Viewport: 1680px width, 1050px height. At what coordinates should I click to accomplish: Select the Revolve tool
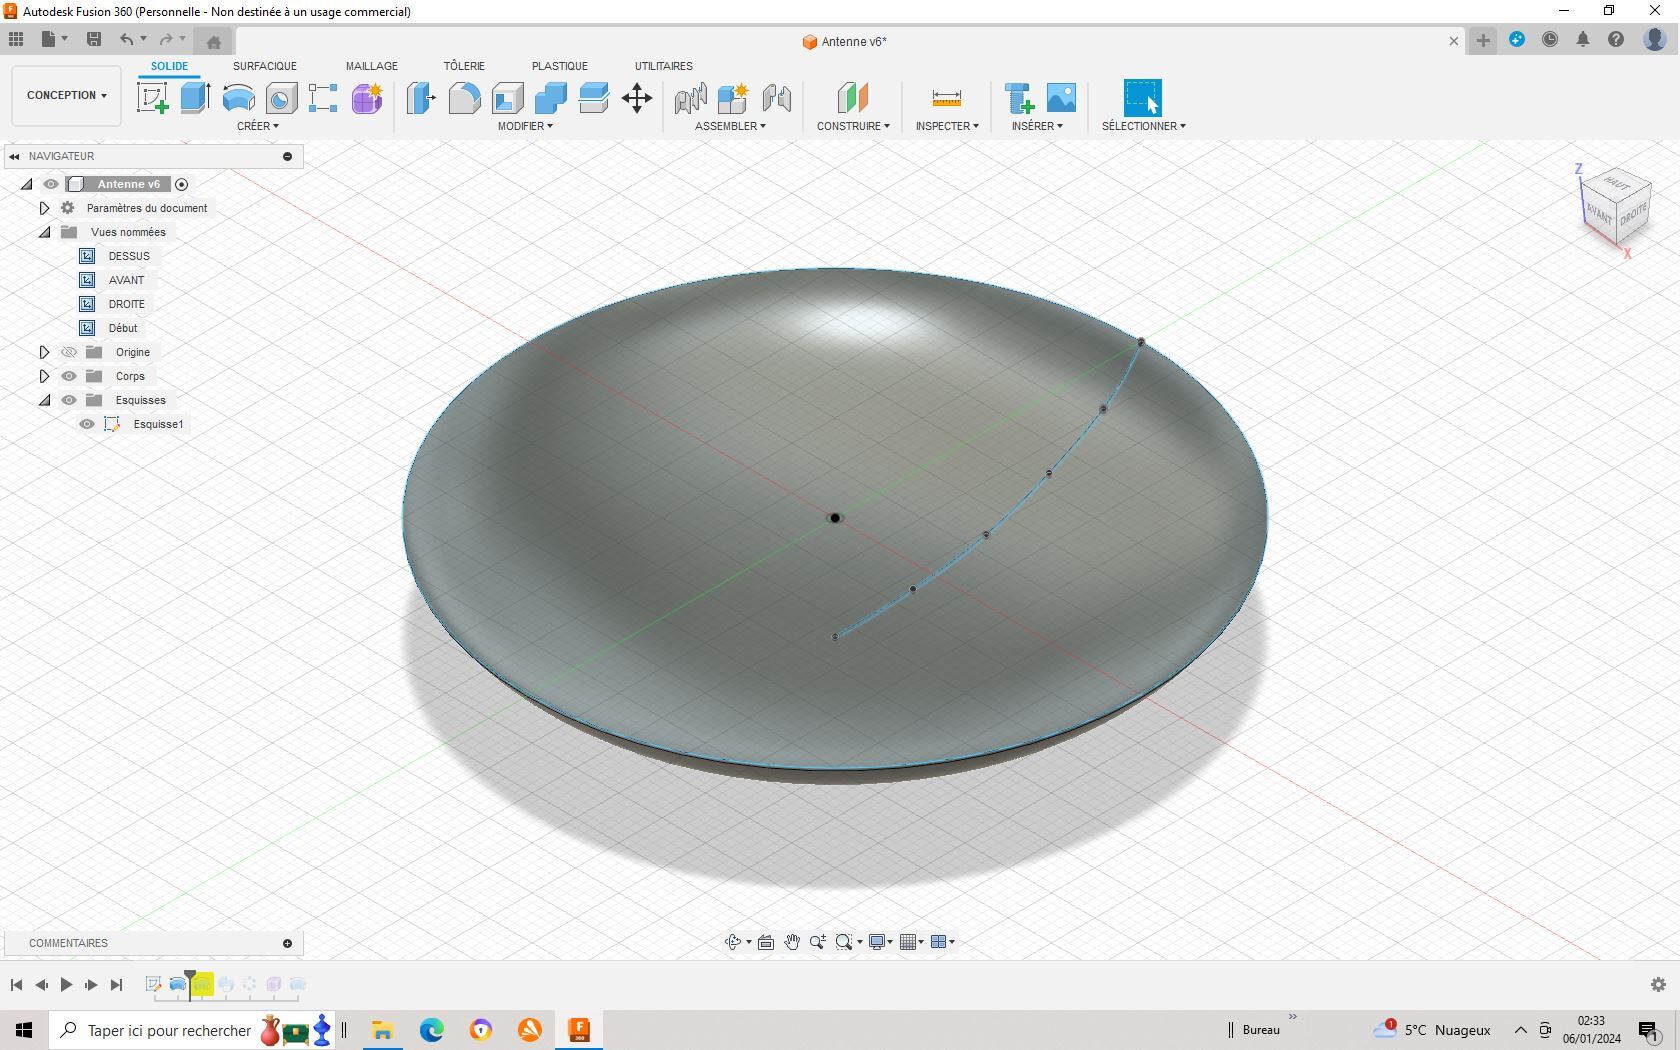pyautogui.click(x=238, y=98)
